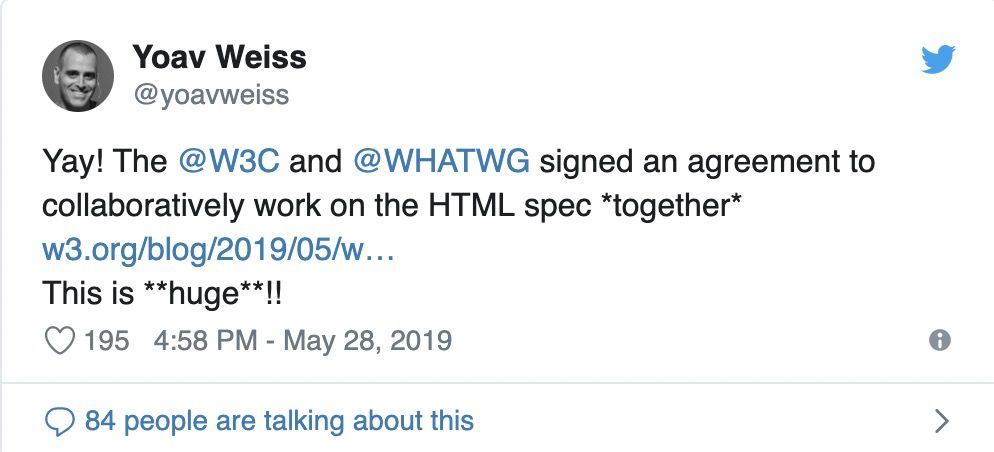The image size is (994, 452).
Task: Open the tweet info icon
Action: tap(939, 340)
